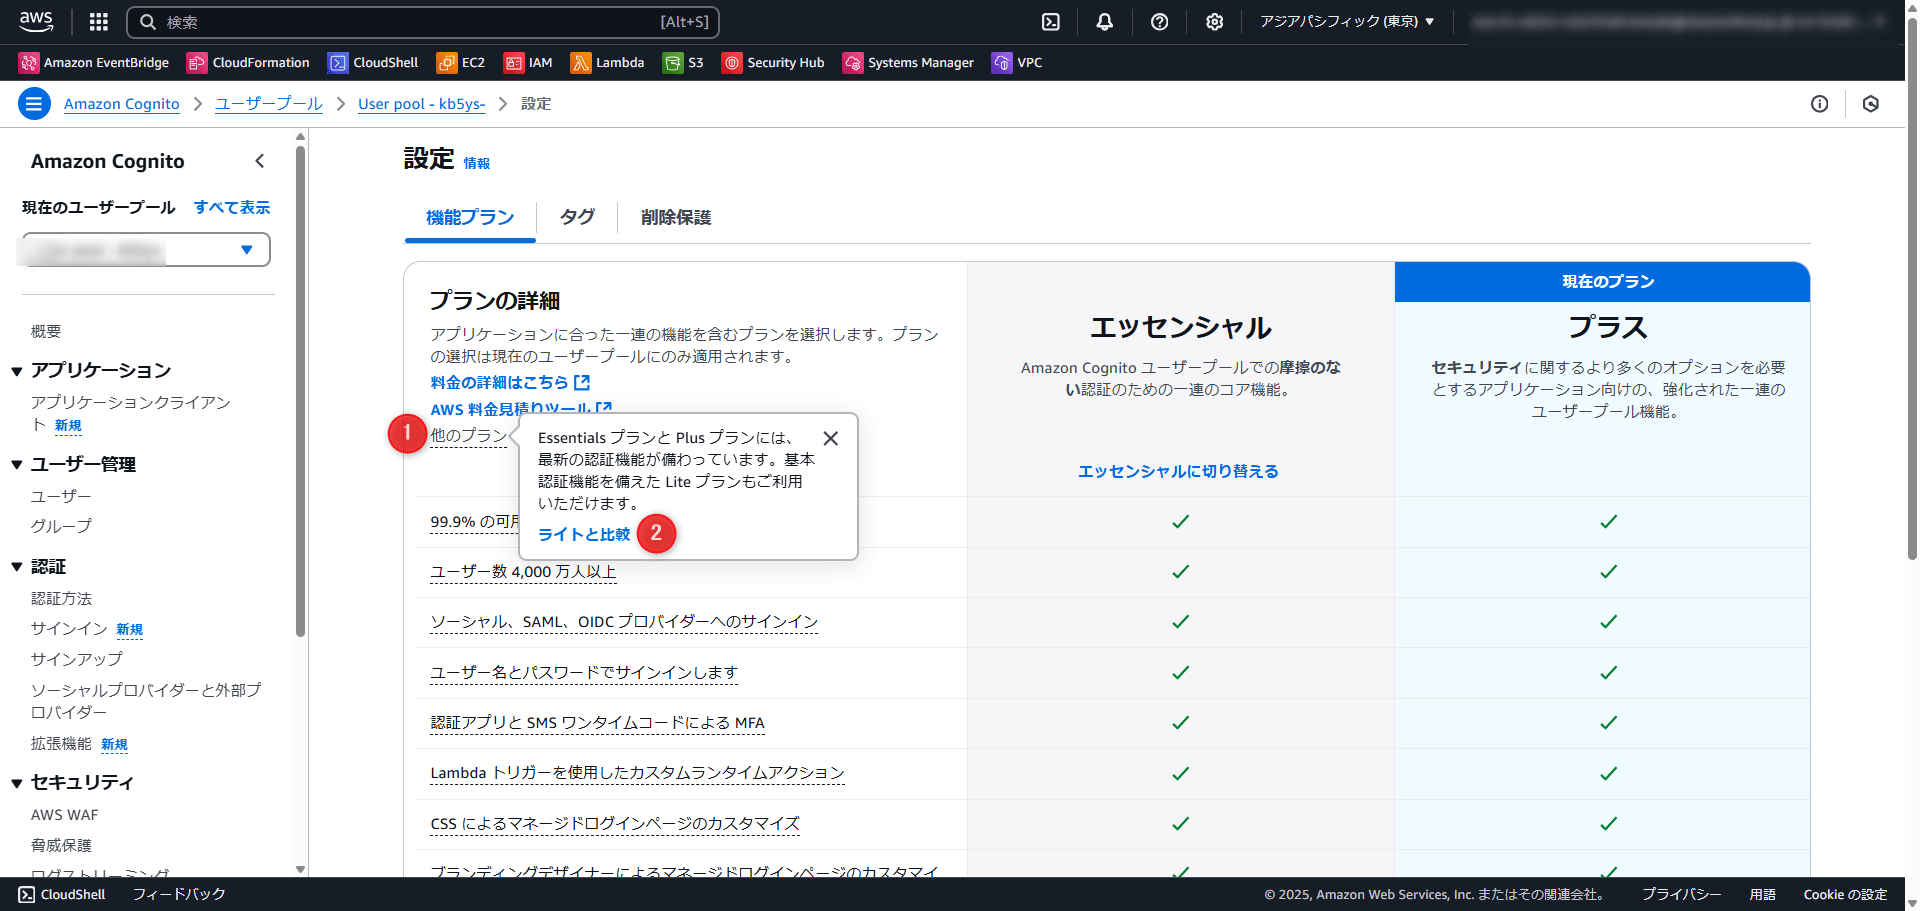
Task: Collapse the アプリケーション section
Action: [17, 371]
